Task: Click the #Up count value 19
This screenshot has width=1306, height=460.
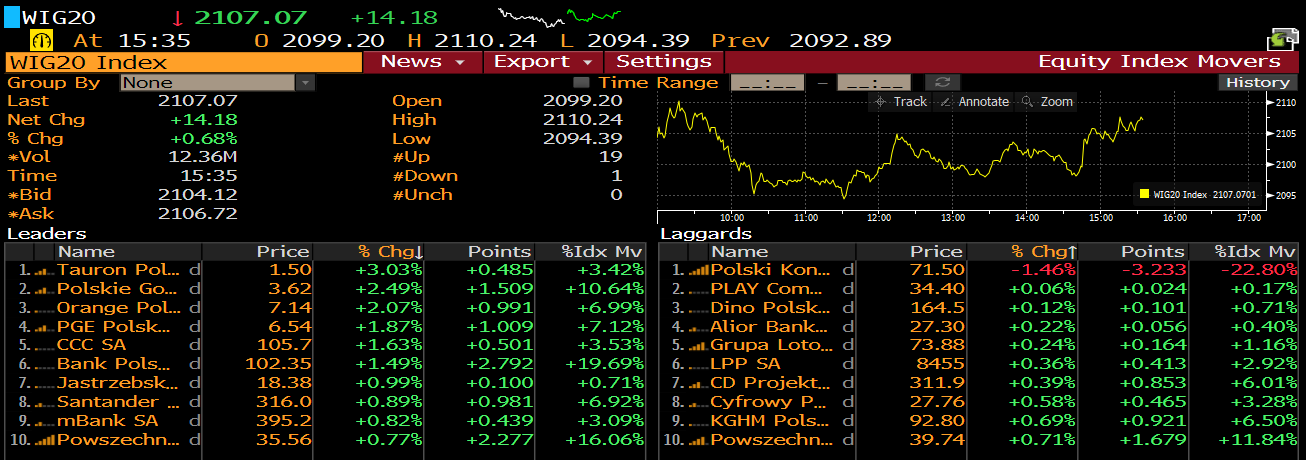Action: click(x=610, y=157)
